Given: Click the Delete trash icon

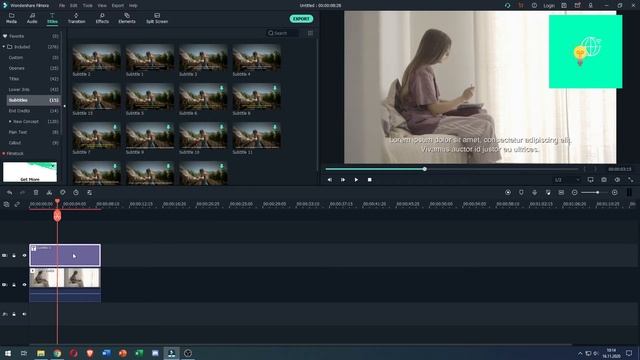Looking at the screenshot, I should pyautogui.click(x=36, y=193).
